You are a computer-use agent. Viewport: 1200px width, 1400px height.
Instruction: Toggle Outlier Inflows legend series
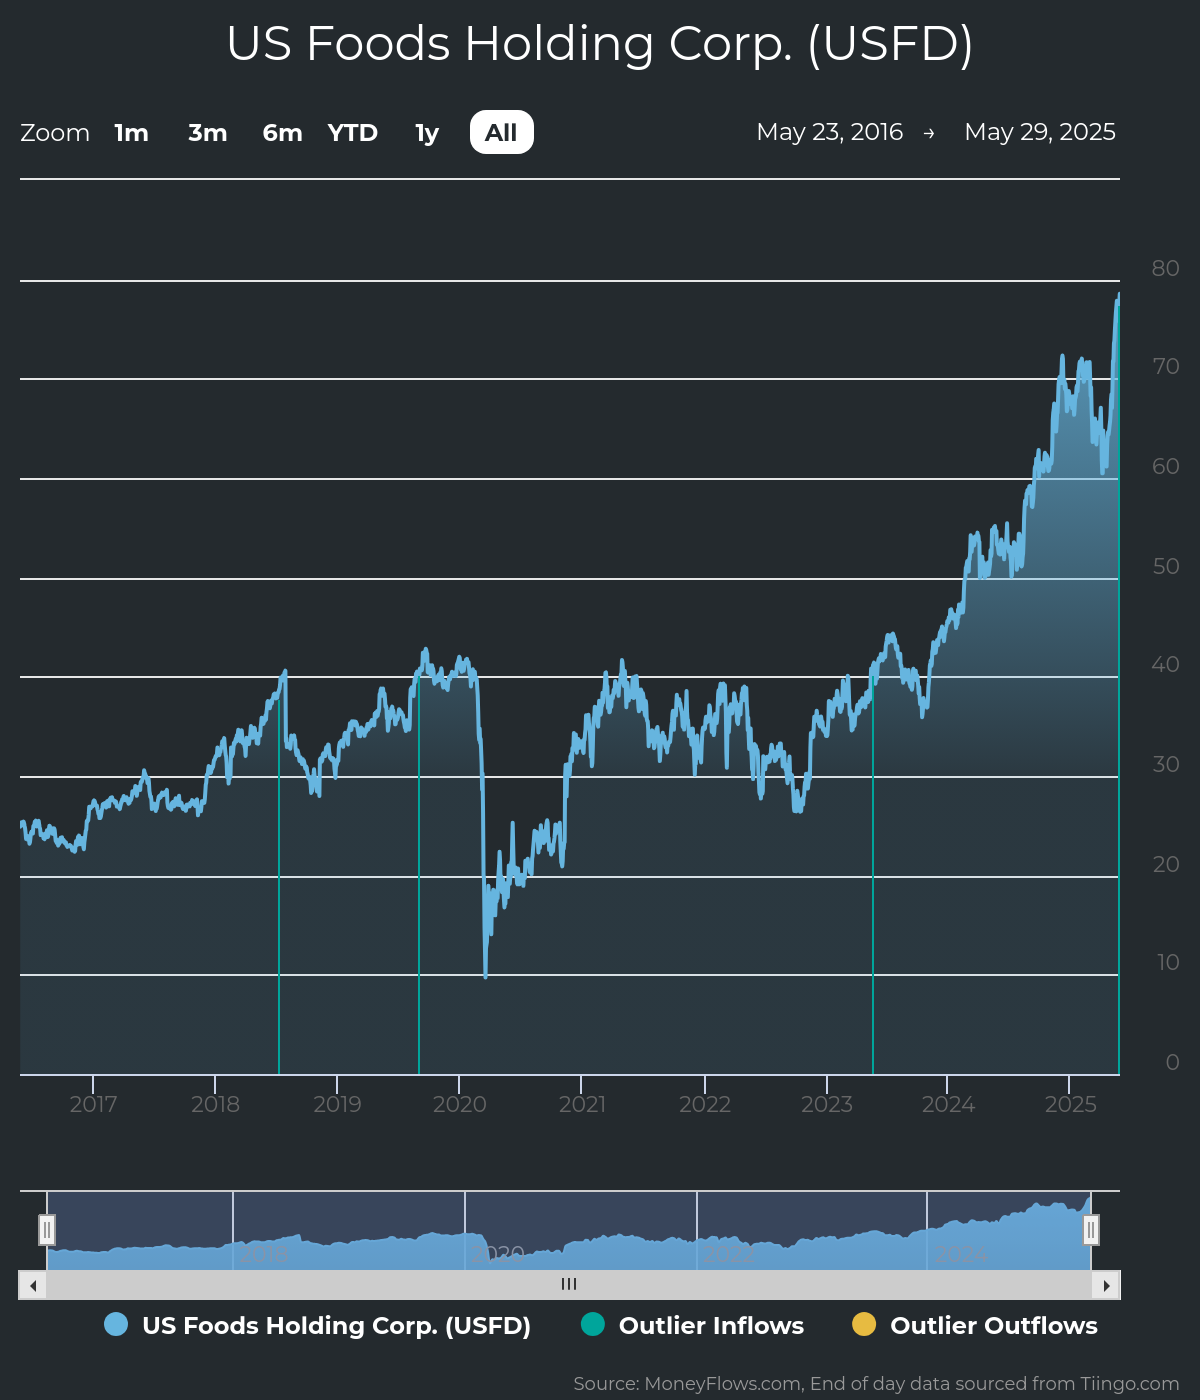[x=693, y=1325]
